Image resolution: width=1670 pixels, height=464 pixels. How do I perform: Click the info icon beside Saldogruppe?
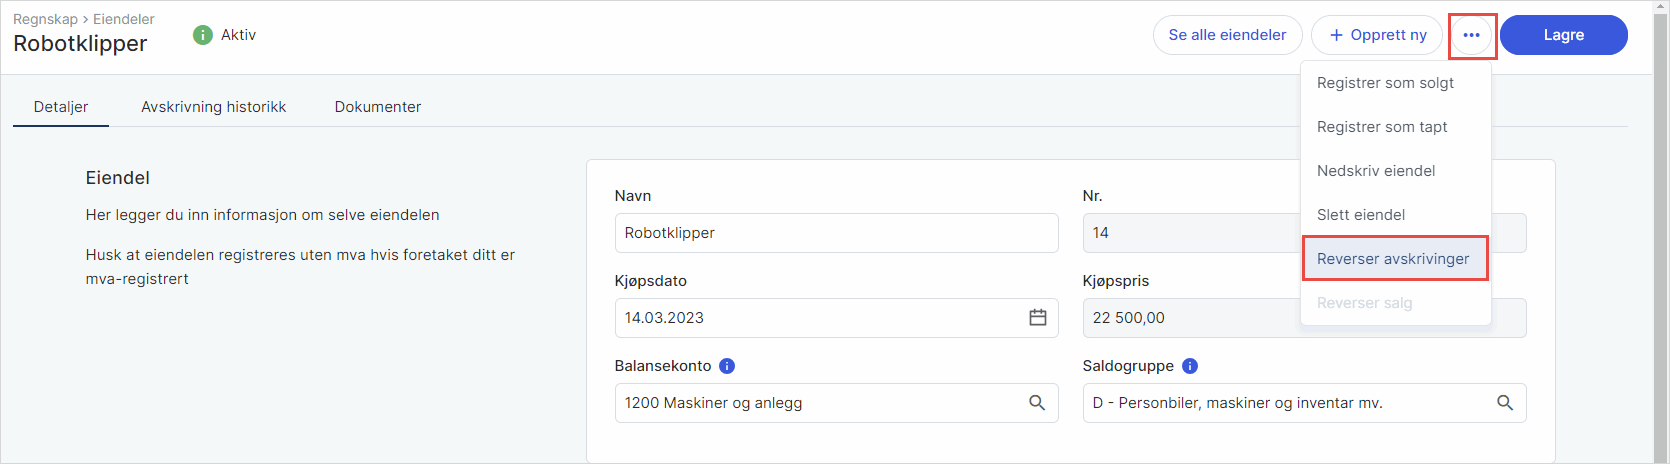pos(1190,366)
